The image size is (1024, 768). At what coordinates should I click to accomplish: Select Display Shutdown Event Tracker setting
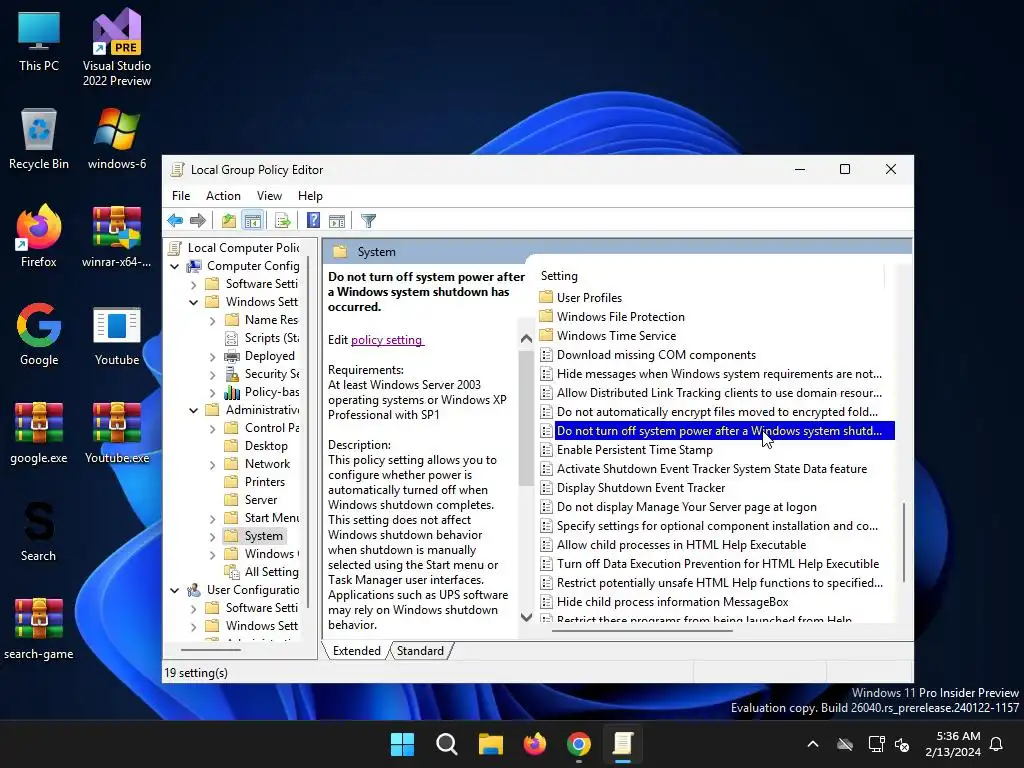point(641,488)
